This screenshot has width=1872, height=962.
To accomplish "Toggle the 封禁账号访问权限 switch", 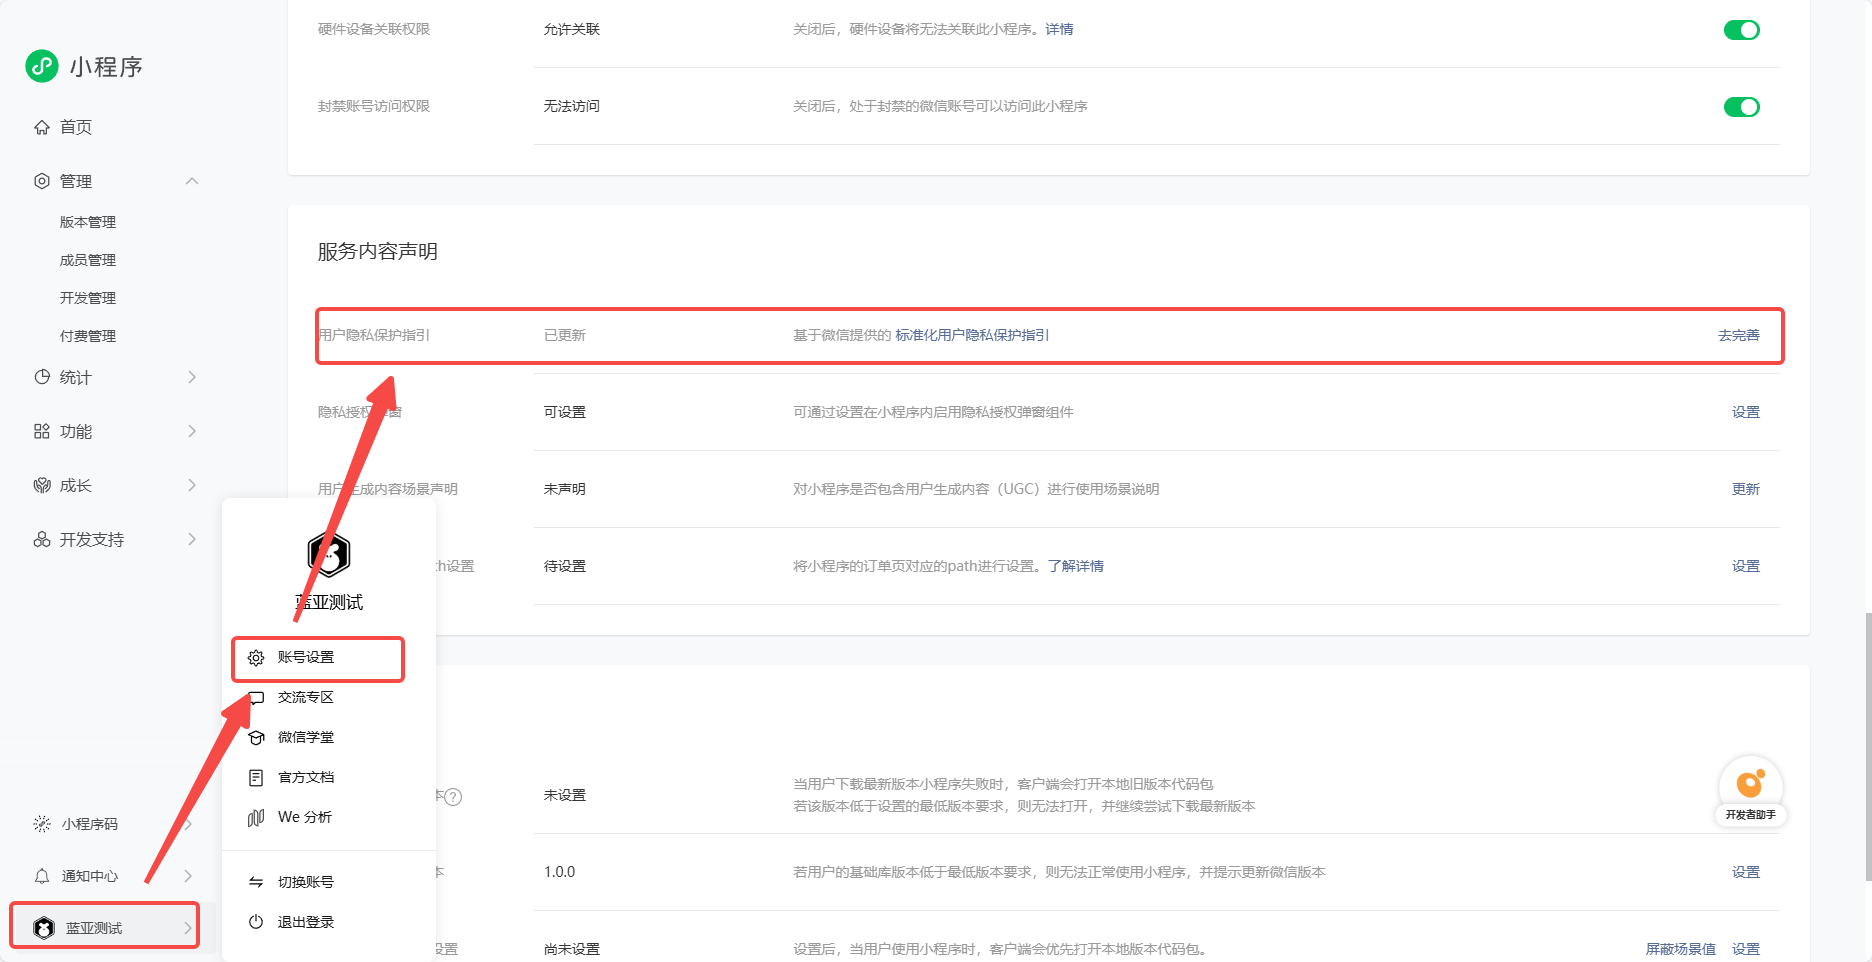I will point(1741,107).
